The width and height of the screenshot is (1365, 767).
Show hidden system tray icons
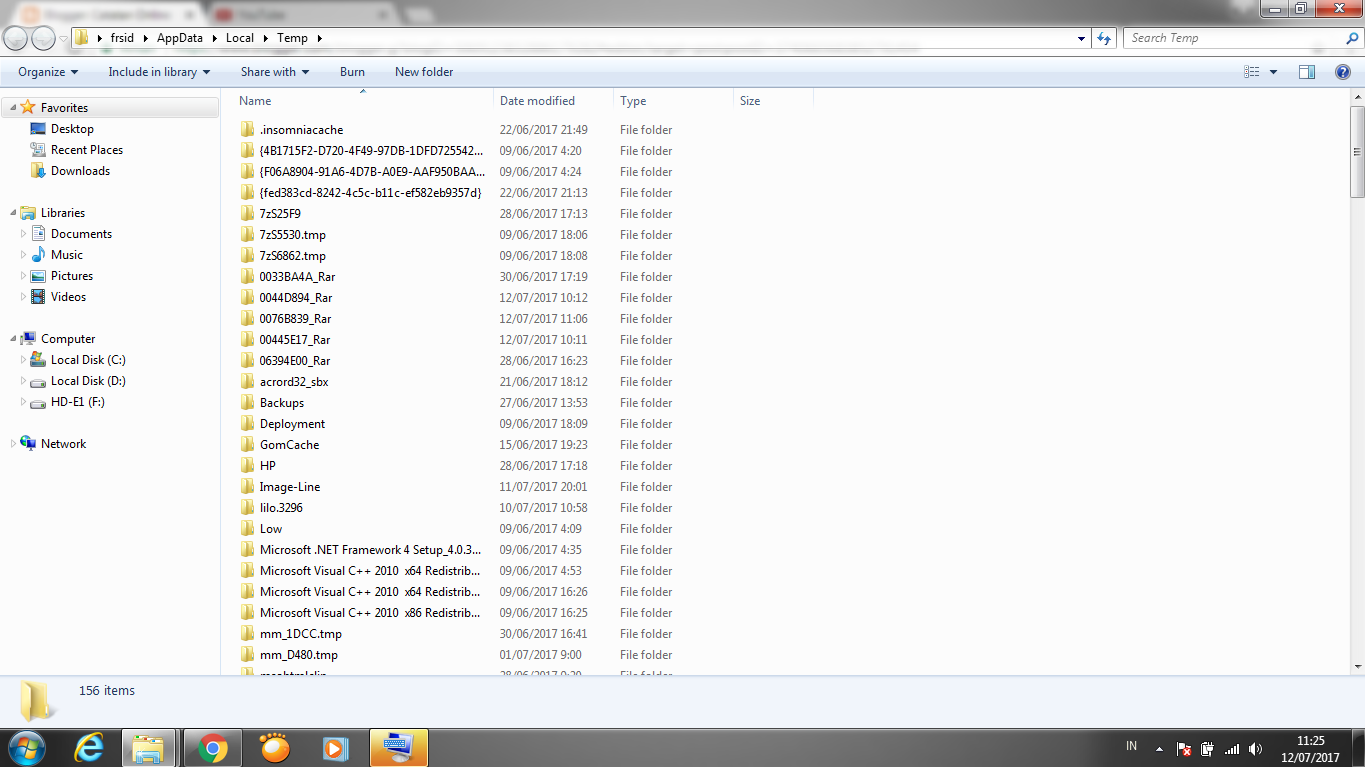click(1159, 747)
